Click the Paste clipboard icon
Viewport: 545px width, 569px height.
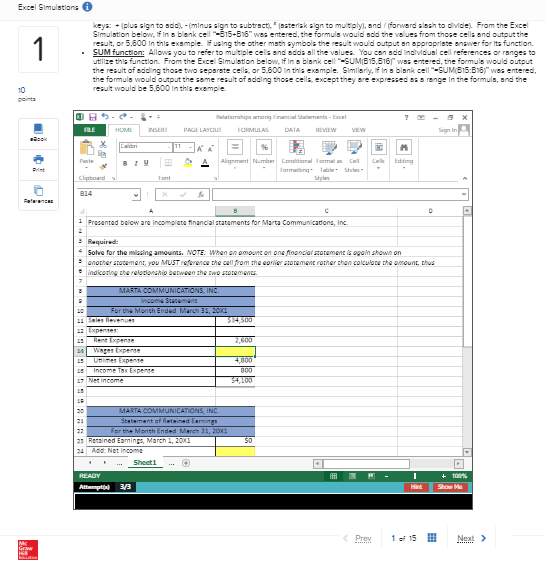86,148
